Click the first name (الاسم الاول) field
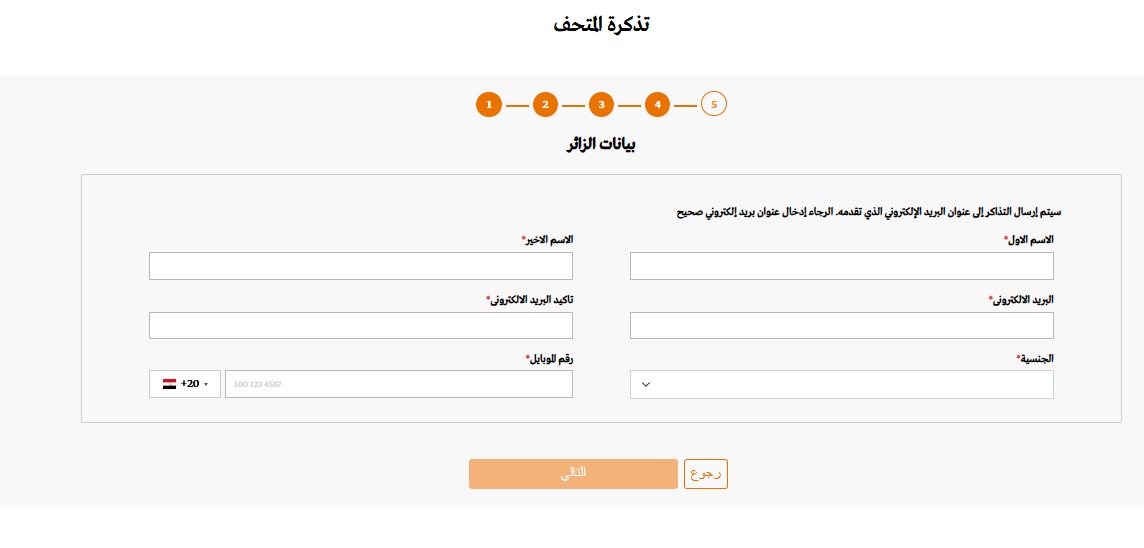 tap(841, 266)
